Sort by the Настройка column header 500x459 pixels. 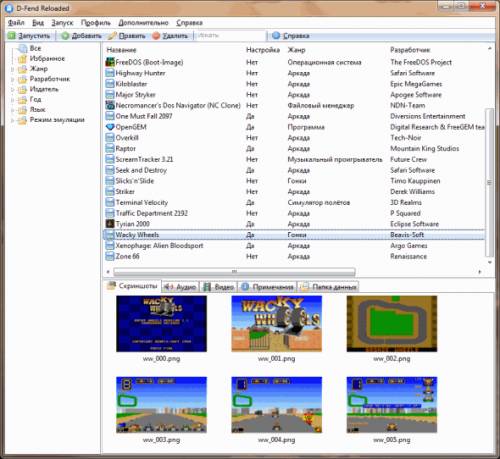(263, 50)
